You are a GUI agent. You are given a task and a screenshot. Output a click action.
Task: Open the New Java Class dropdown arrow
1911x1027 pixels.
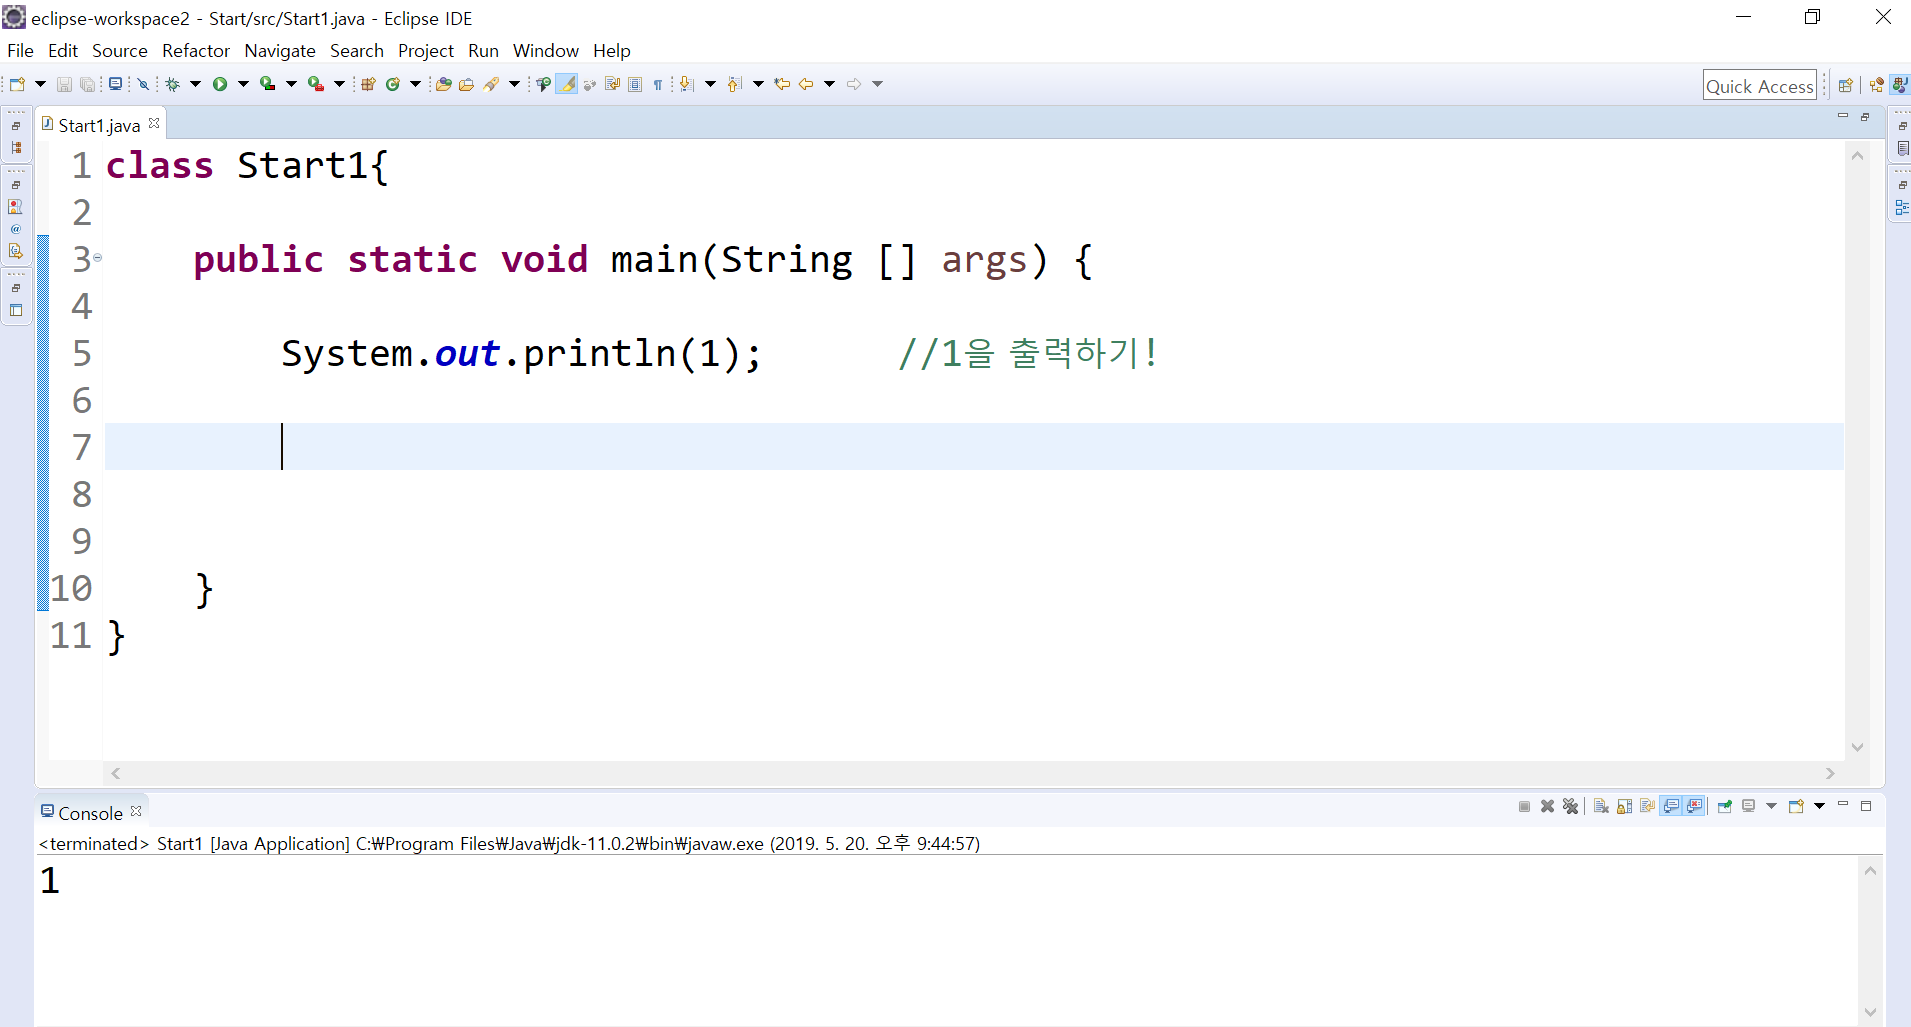click(x=416, y=84)
